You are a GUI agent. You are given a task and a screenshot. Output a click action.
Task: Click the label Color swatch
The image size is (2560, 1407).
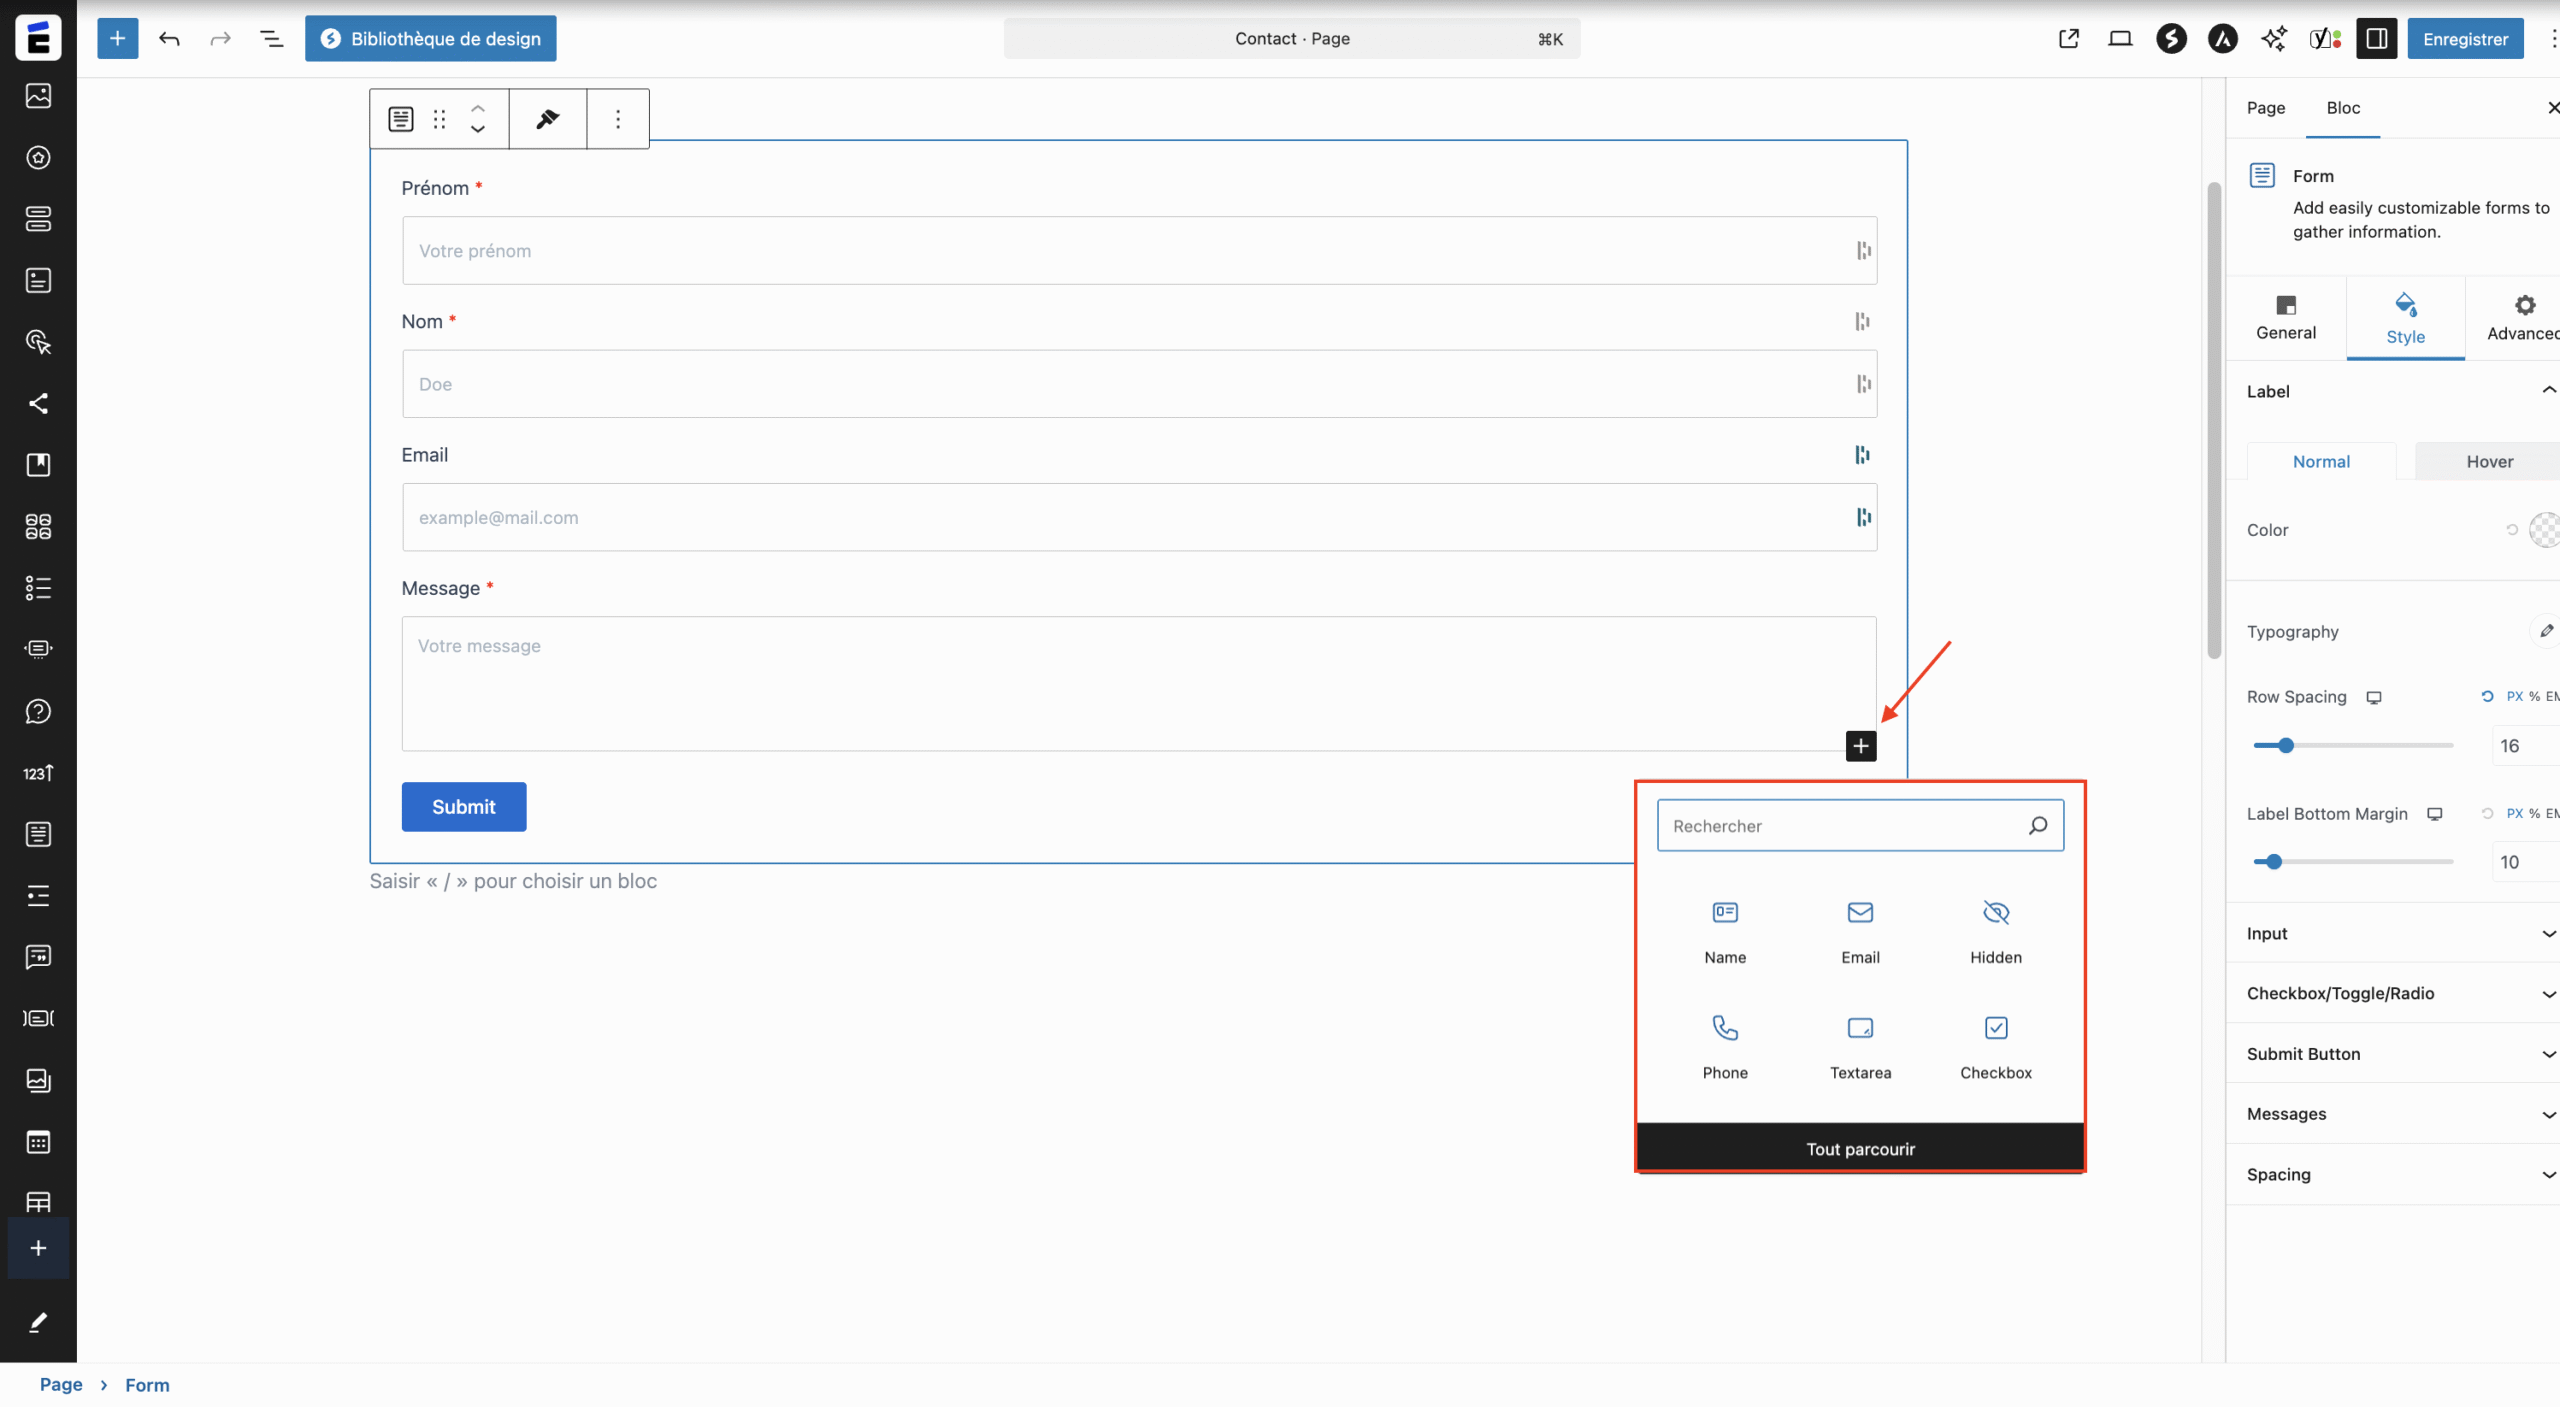[2544, 530]
